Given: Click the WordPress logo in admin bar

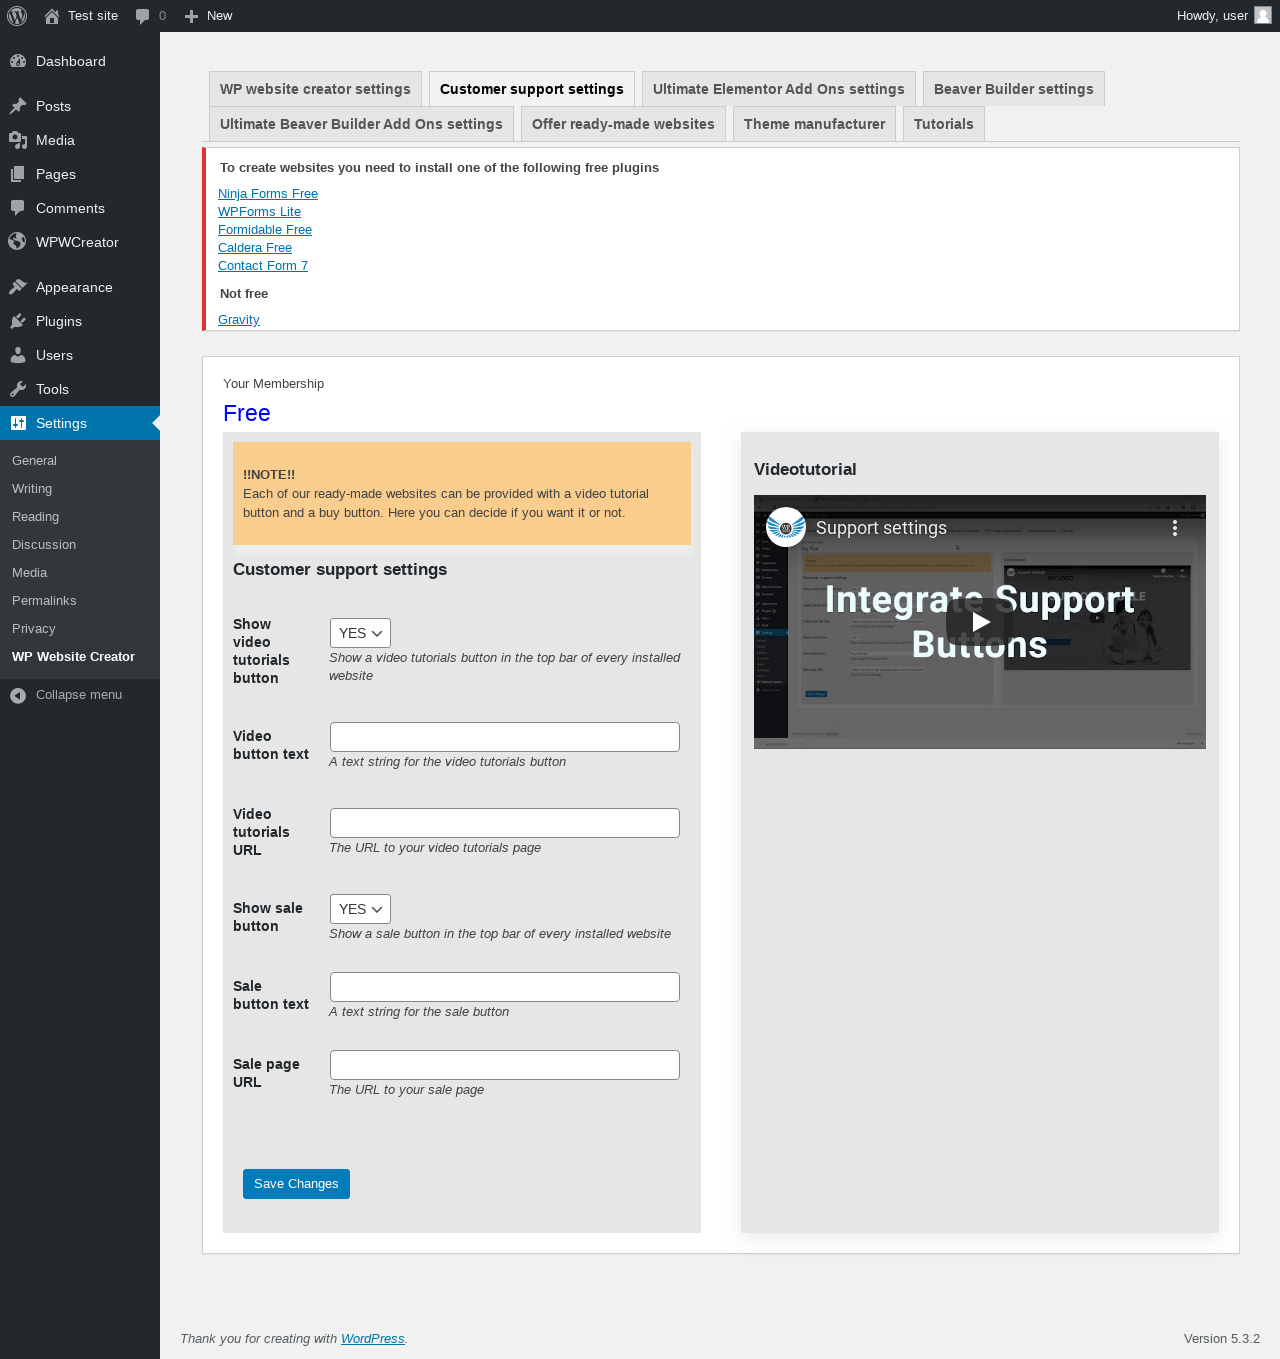Looking at the screenshot, I should coord(17,16).
